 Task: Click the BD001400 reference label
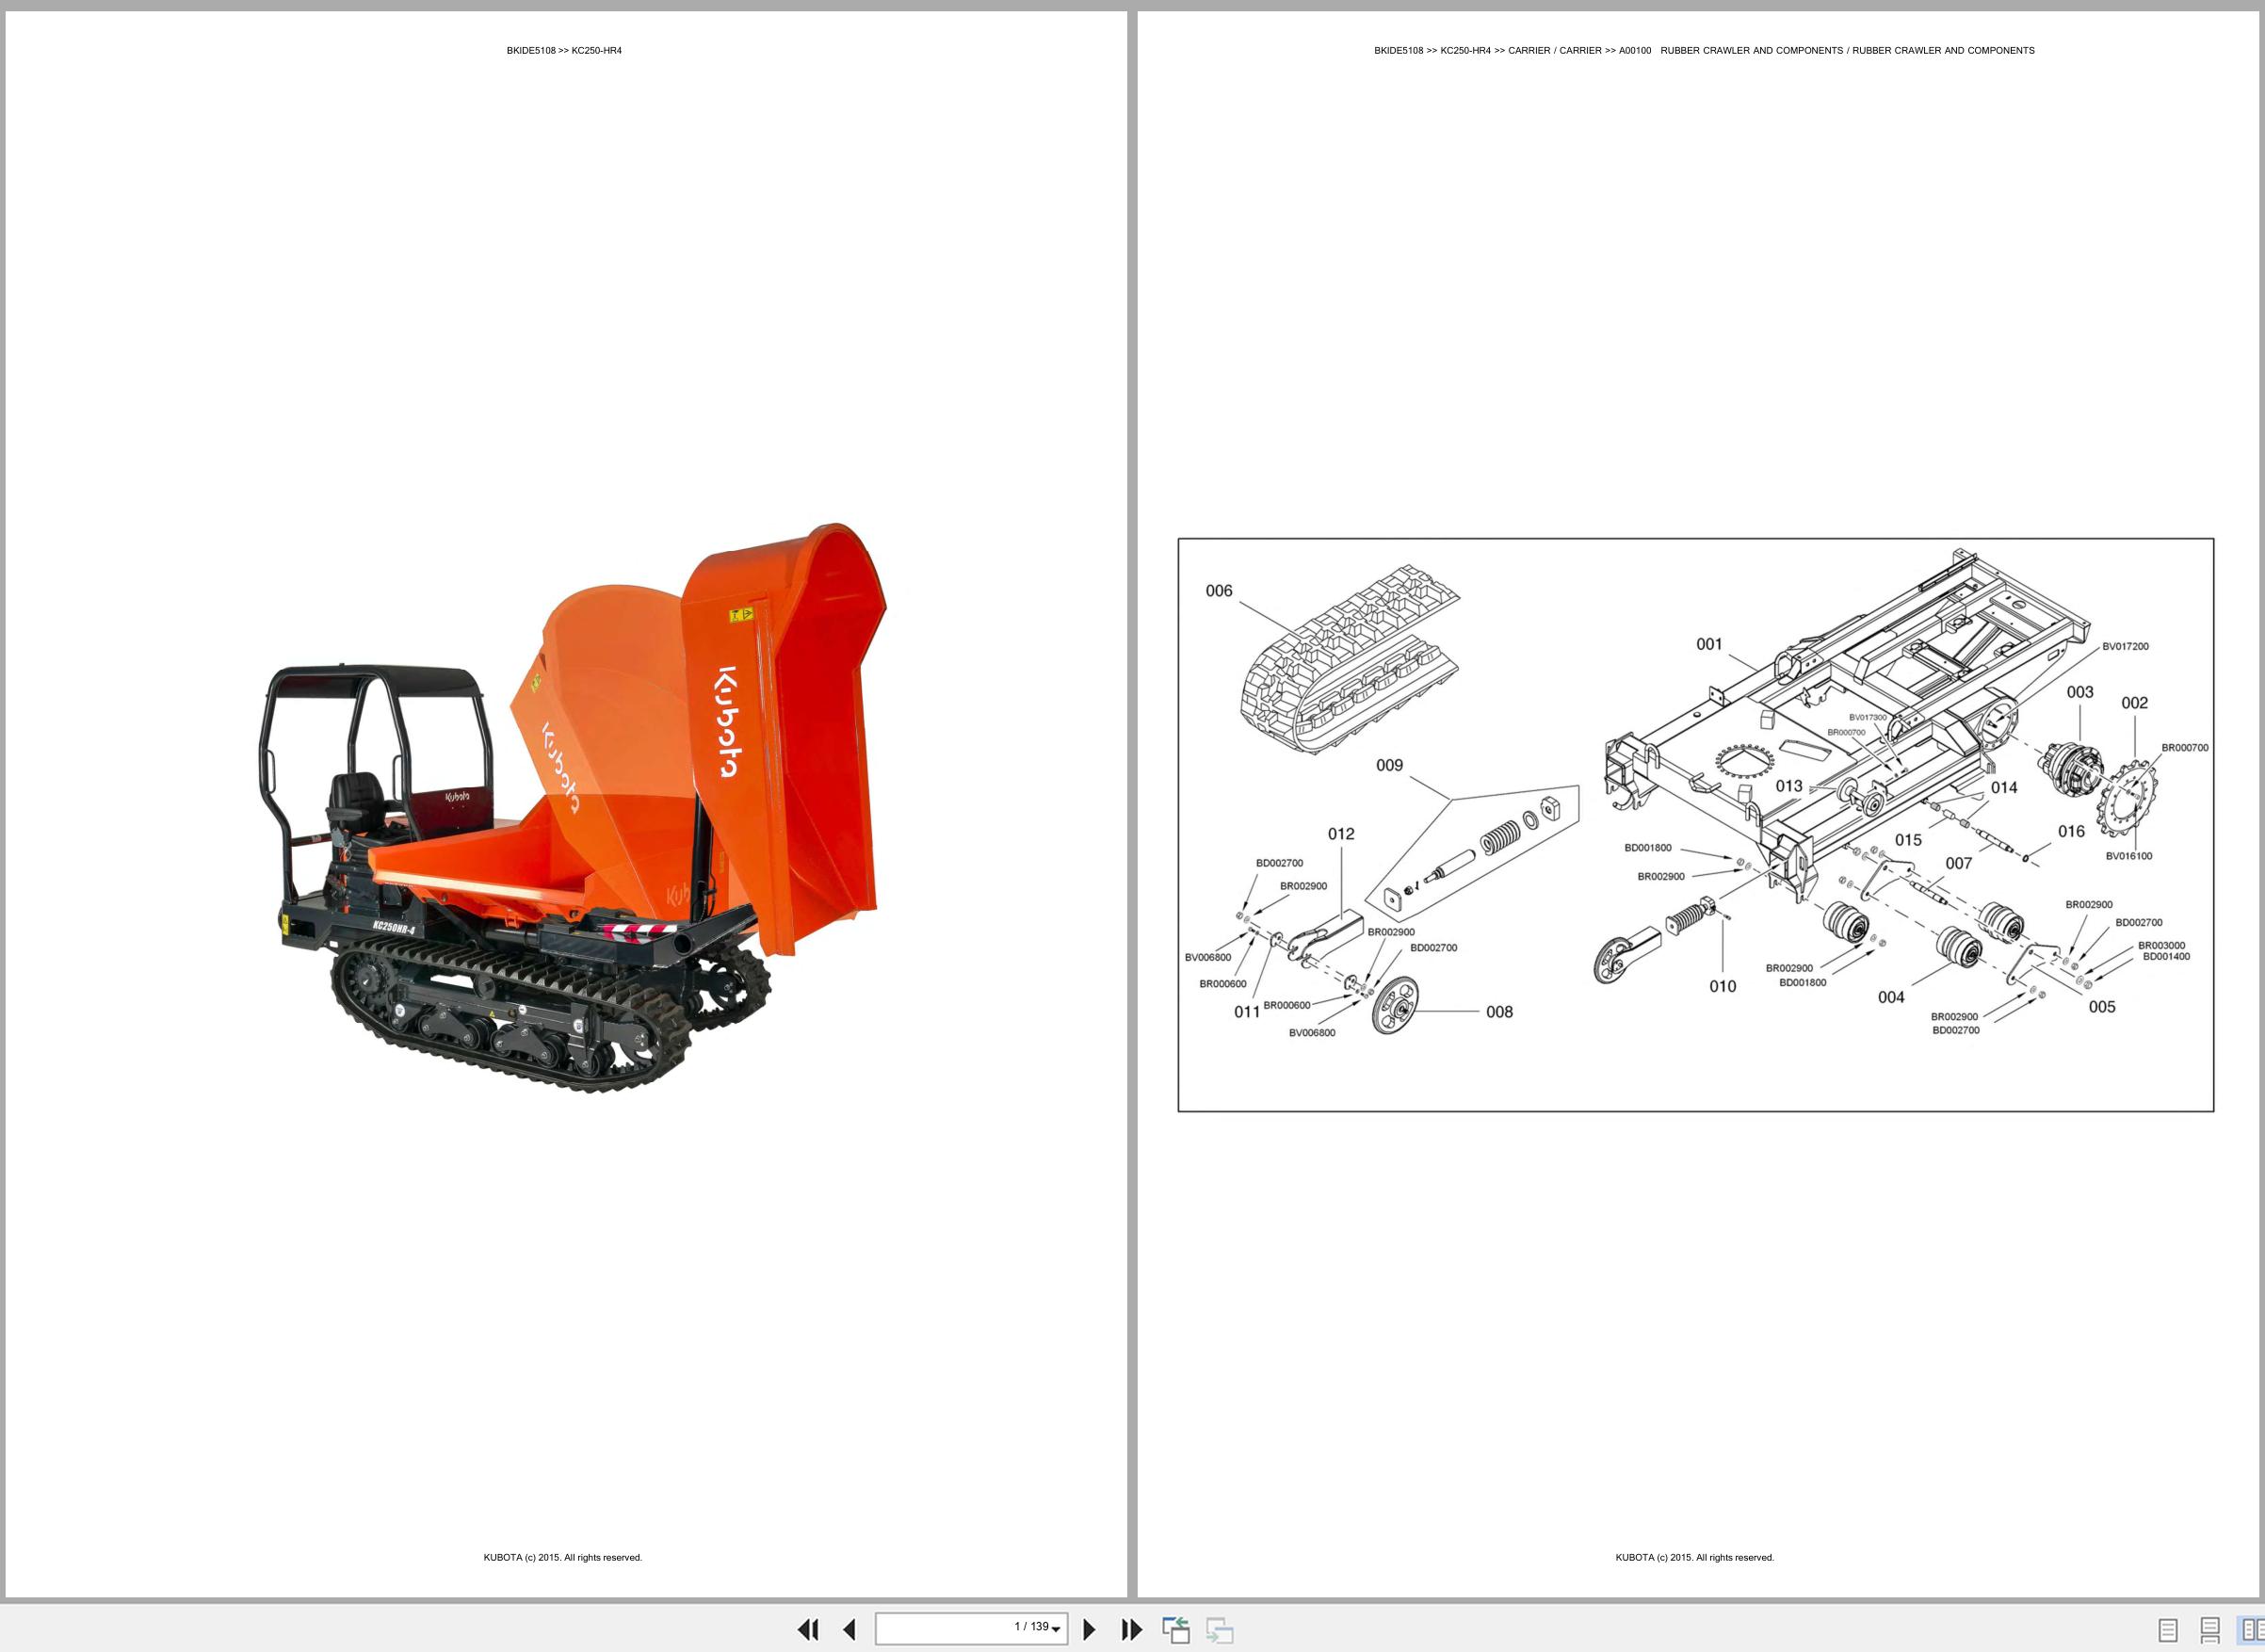pos(2166,957)
